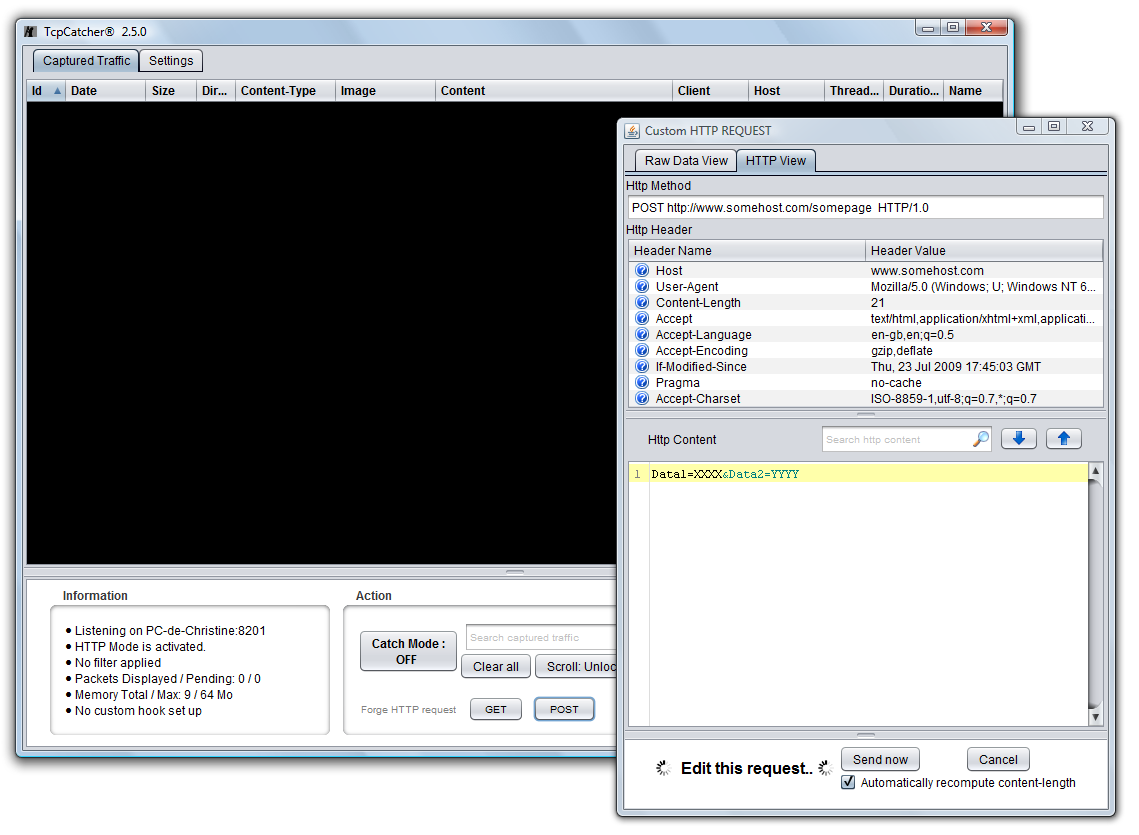This screenshot has width=1139, height=835.
Task: Select the no-cache Pragma value
Action: [896, 382]
